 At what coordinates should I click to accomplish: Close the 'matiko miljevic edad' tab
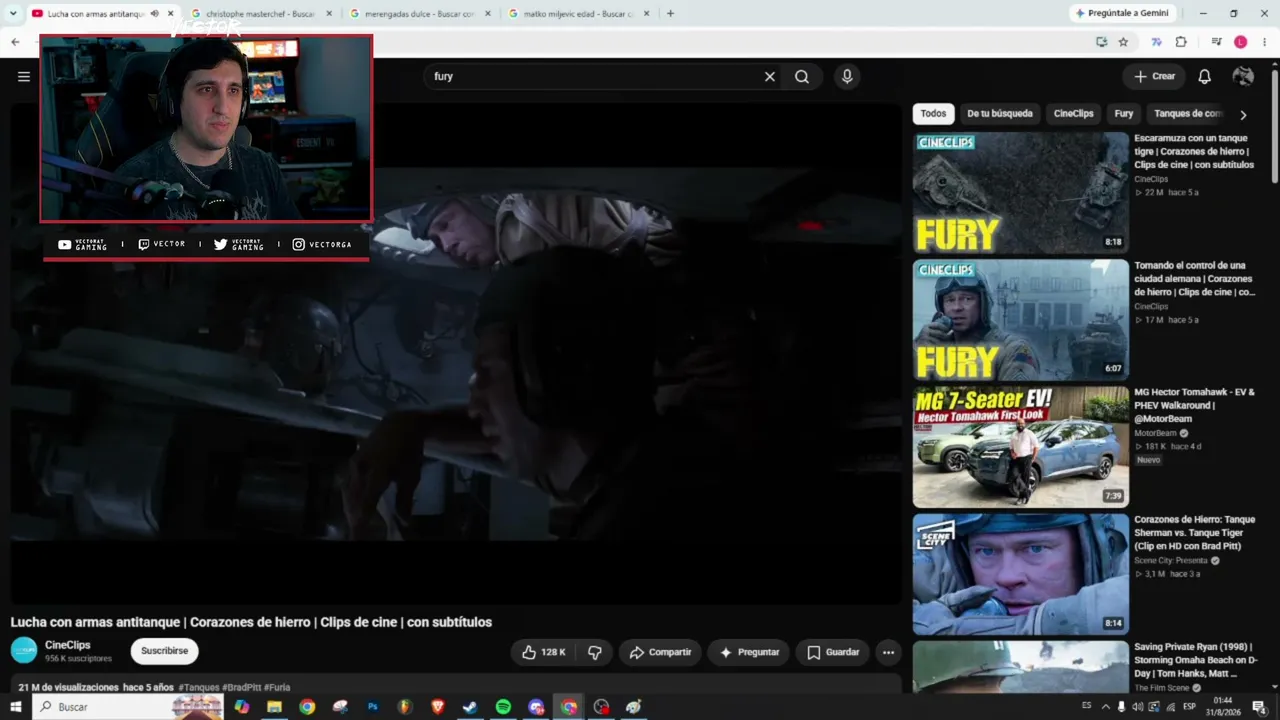646,14
